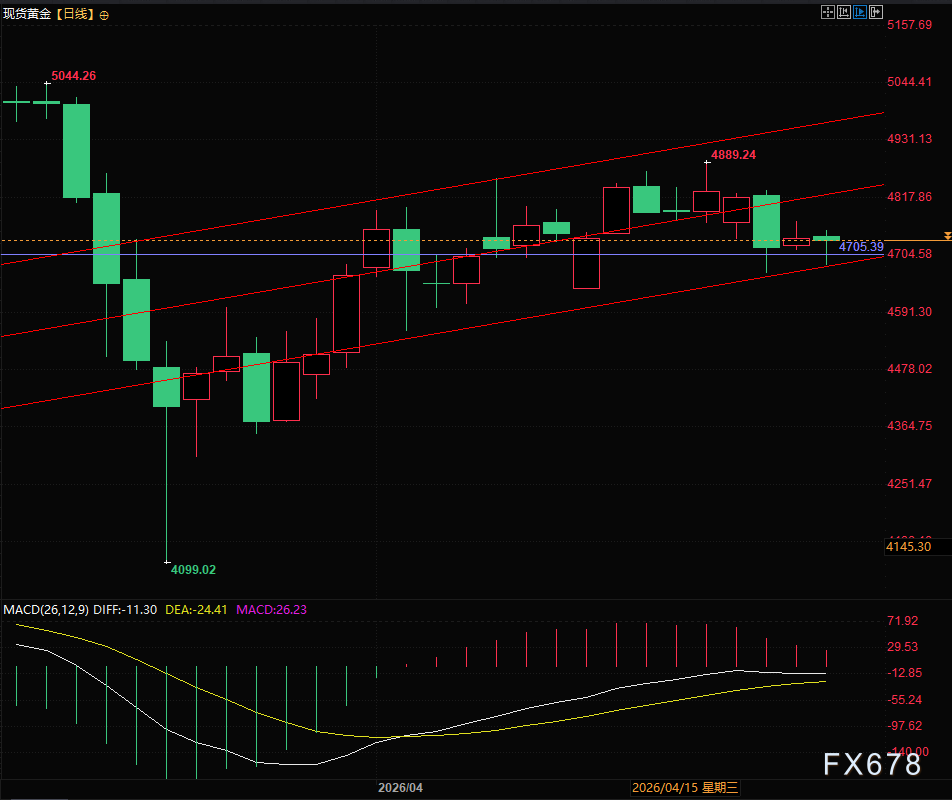The image size is (952, 800).
Task: Open MACD(26,12,9) indicator settings label
Action: pos(46,609)
